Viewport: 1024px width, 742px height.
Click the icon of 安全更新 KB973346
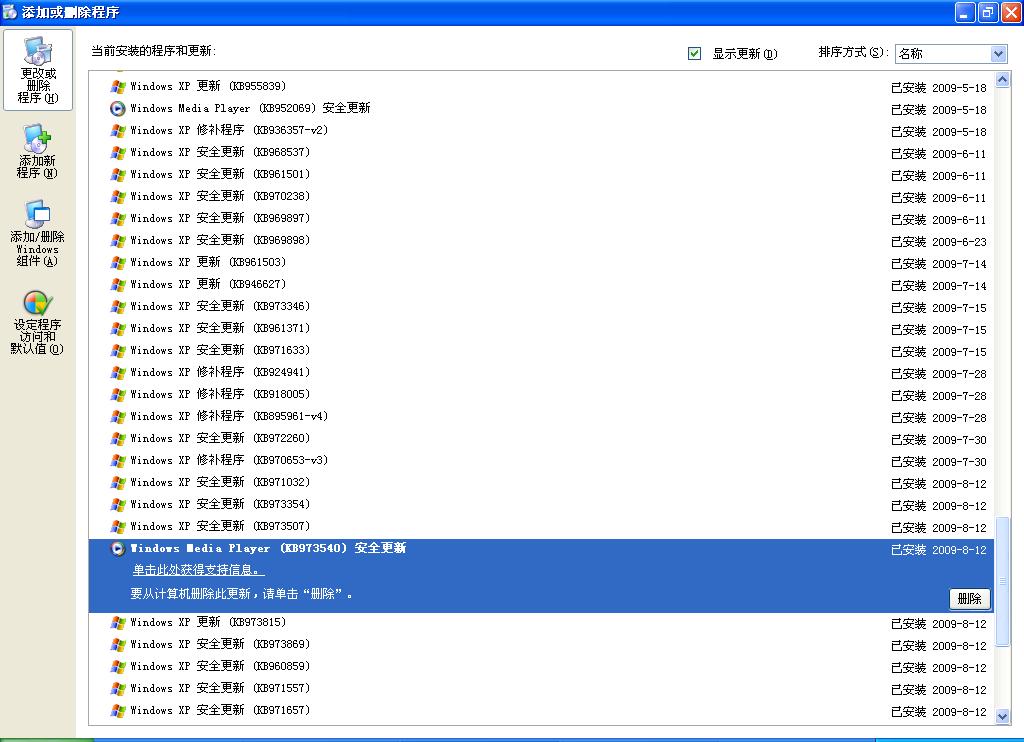tap(118, 306)
